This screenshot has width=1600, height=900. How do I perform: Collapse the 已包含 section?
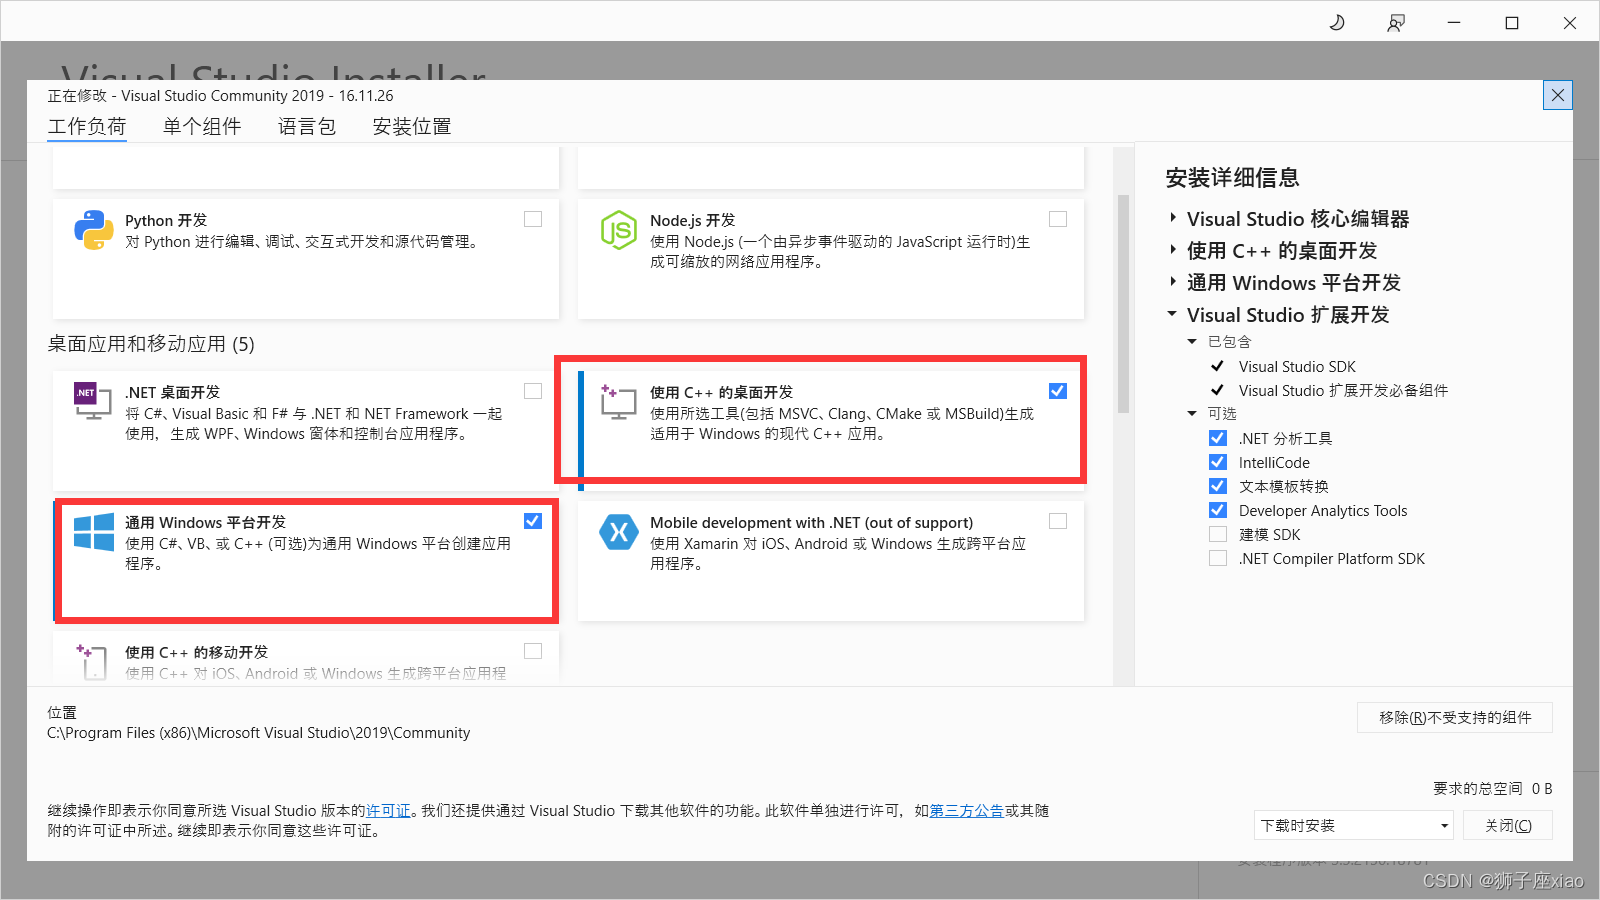(x=1192, y=342)
